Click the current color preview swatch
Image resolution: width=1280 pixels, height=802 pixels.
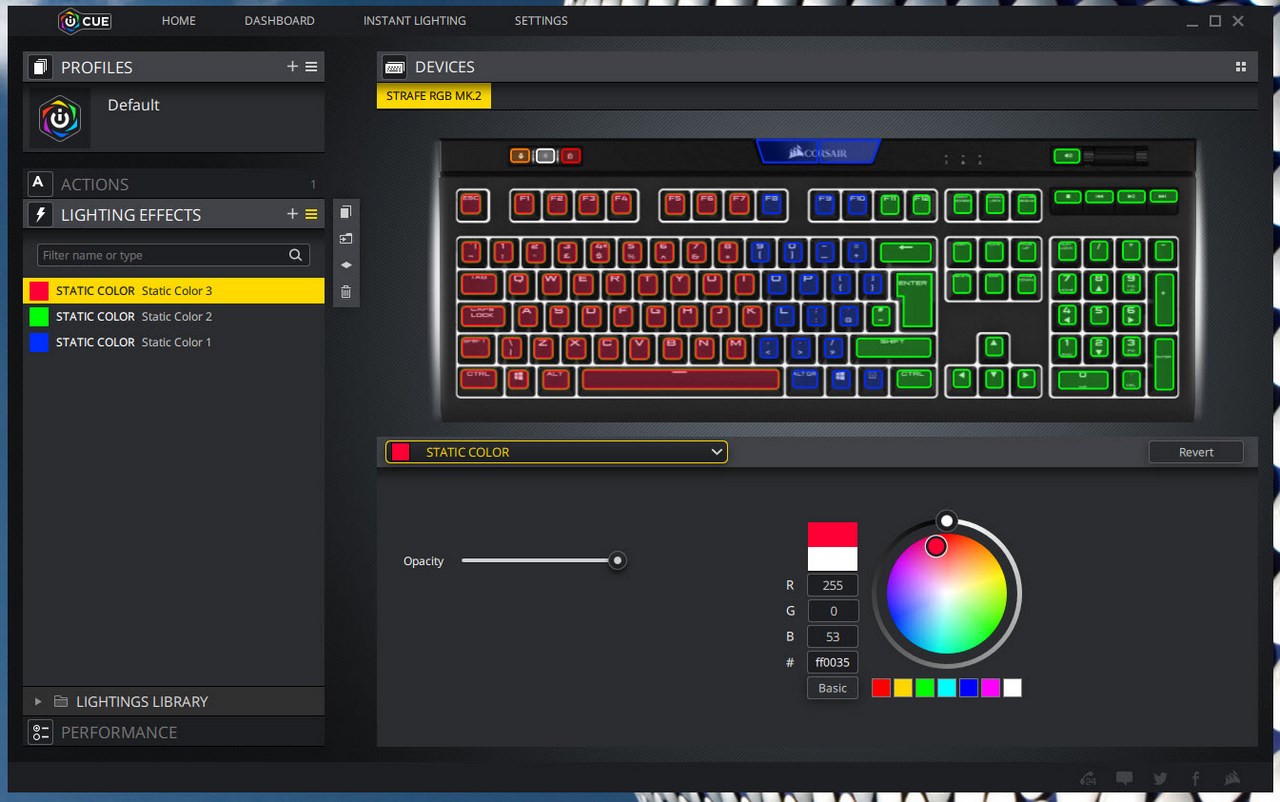click(x=832, y=534)
